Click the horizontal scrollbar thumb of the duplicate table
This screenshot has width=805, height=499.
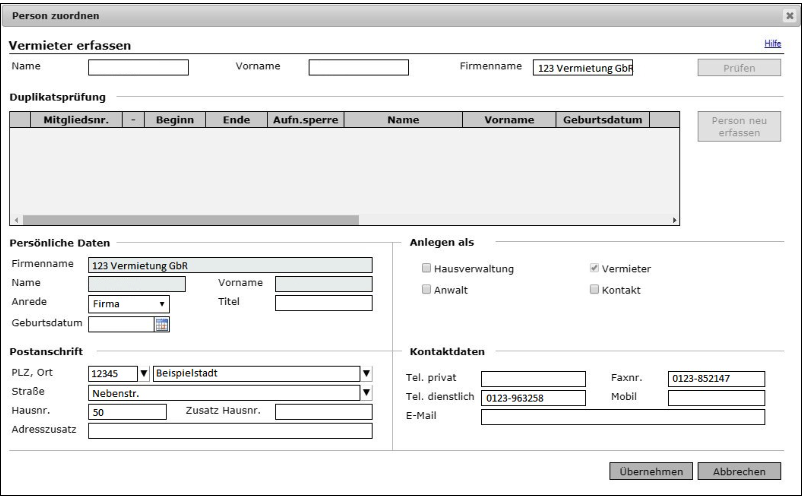191,220
